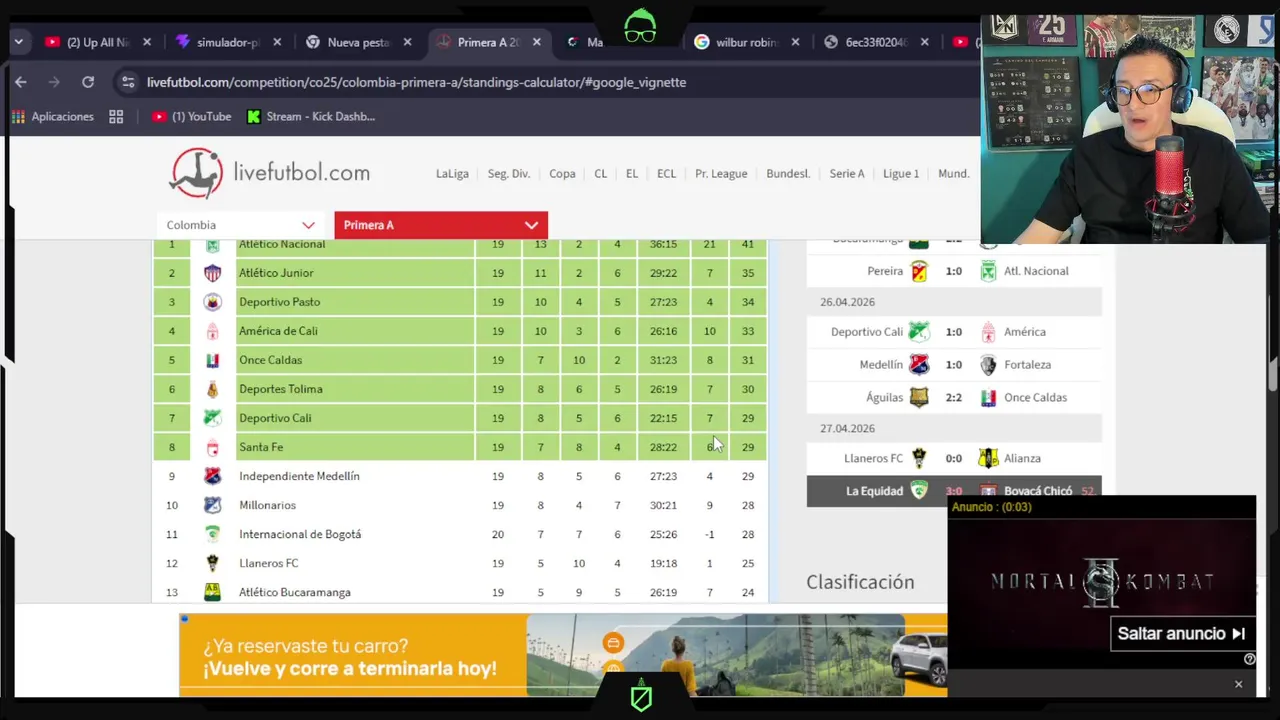Switch to the Up All Night YouTube tab
1280x720 pixels.
pyautogui.click(x=98, y=42)
